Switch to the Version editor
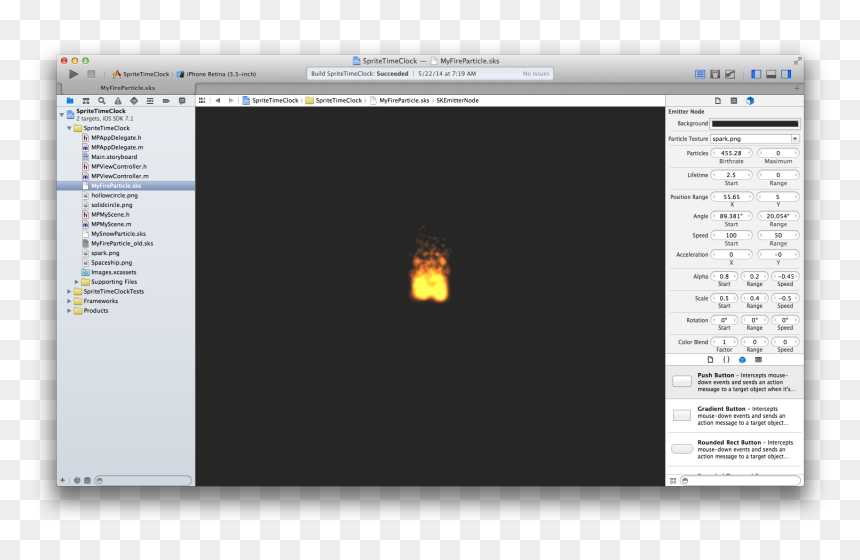 coord(730,74)
